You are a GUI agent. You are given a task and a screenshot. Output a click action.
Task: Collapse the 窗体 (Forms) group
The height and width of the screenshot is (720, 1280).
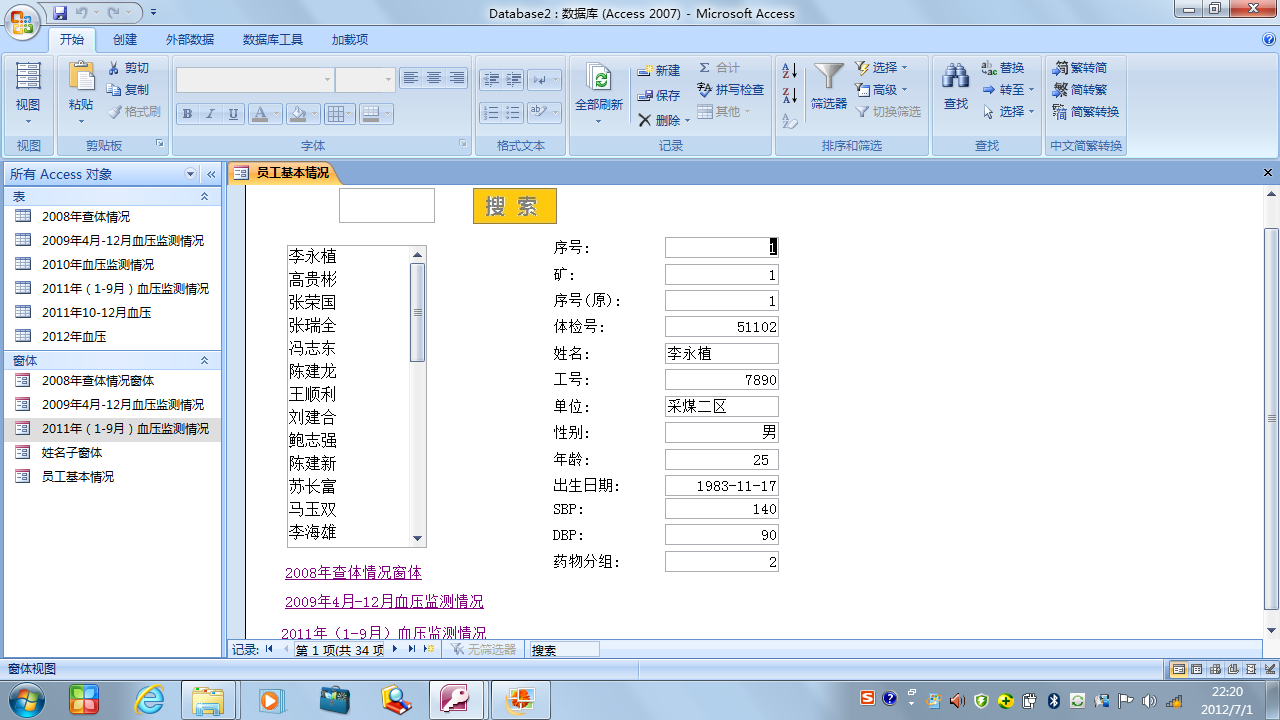(204, 360)
